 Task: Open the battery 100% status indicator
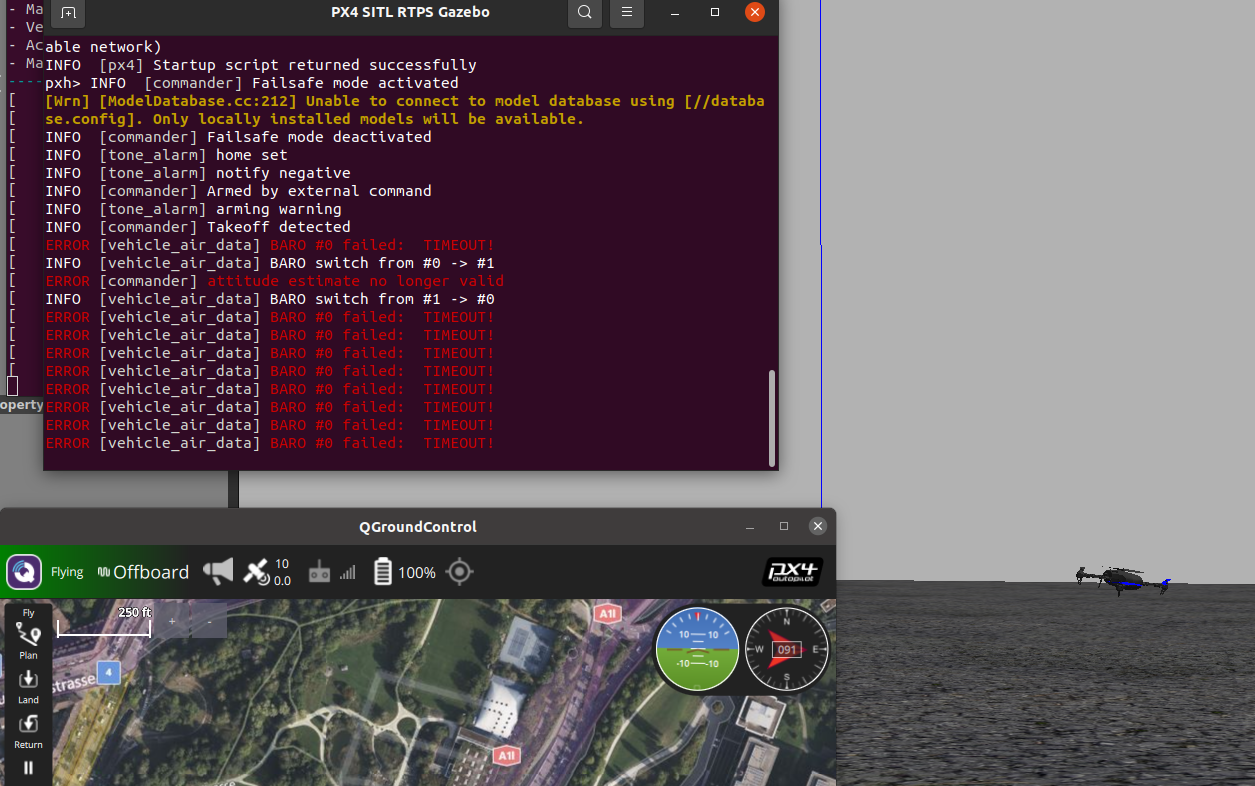404,572
